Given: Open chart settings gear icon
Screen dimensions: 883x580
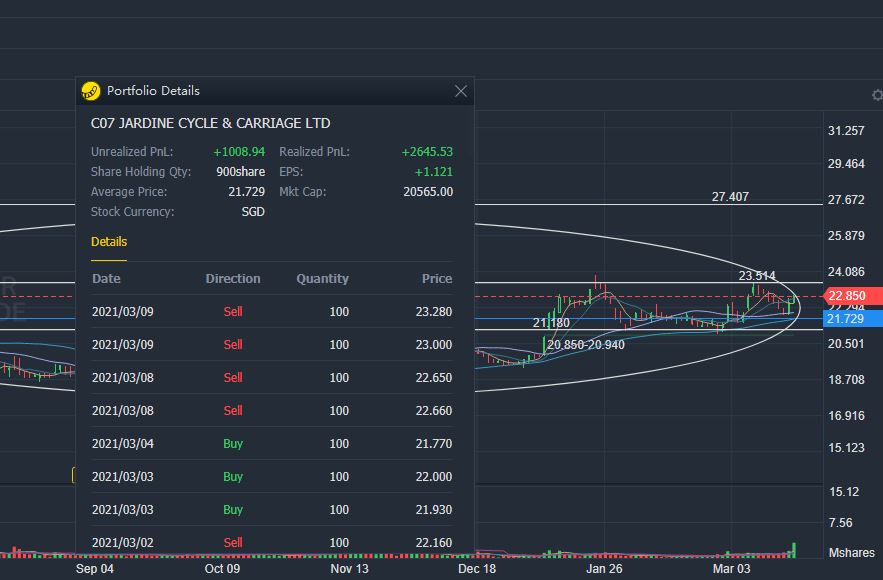Looking at the screenshot, I should [x=877, y=95].
